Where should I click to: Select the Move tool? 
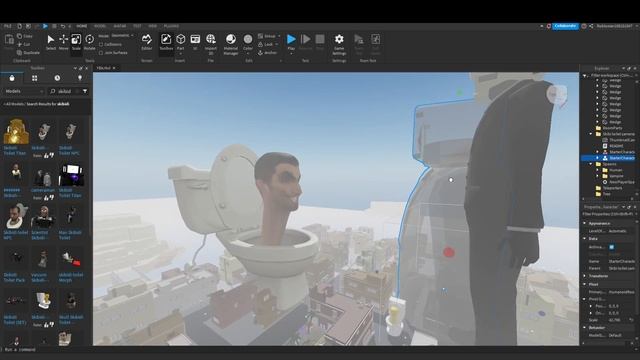tap(64, 42)
